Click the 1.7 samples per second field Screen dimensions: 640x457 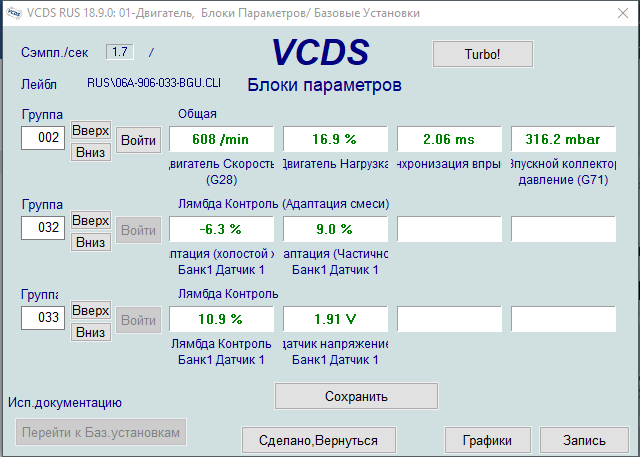(x=120, y=52)
